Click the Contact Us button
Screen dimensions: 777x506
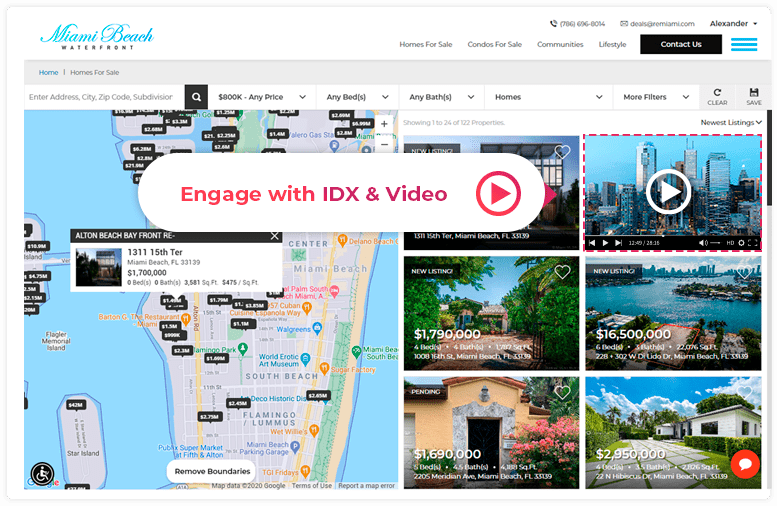681,45
